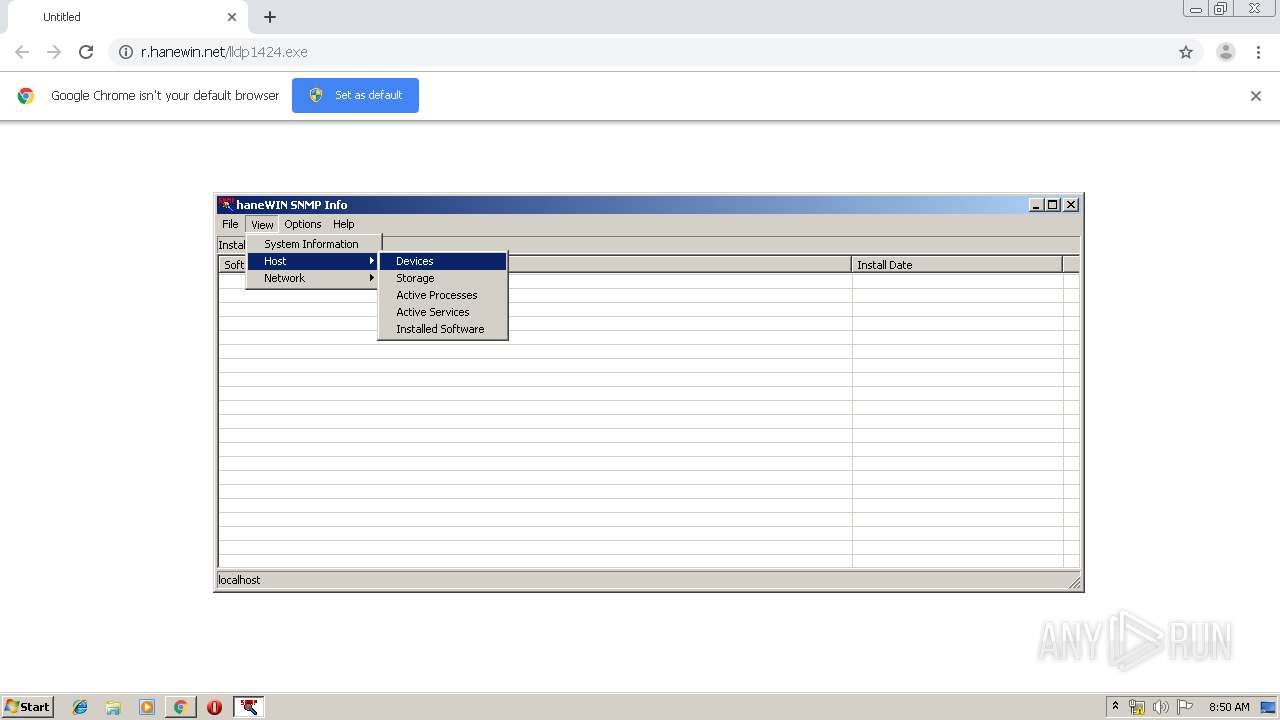Switch to Chrome taskbar button
The image size is (1280, 720).
[180, 707]
